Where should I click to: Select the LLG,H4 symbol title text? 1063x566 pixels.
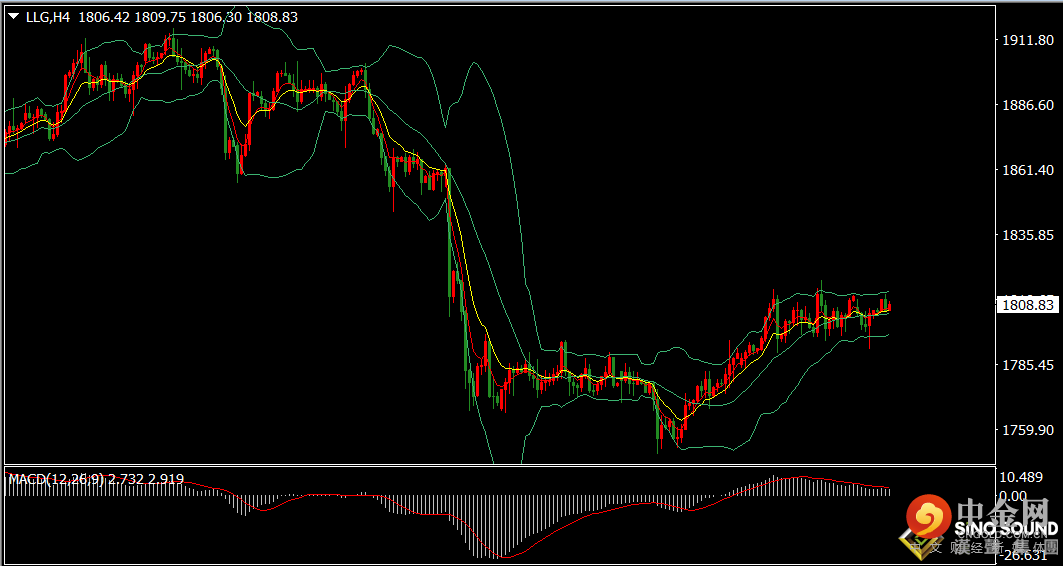[48, 18]
